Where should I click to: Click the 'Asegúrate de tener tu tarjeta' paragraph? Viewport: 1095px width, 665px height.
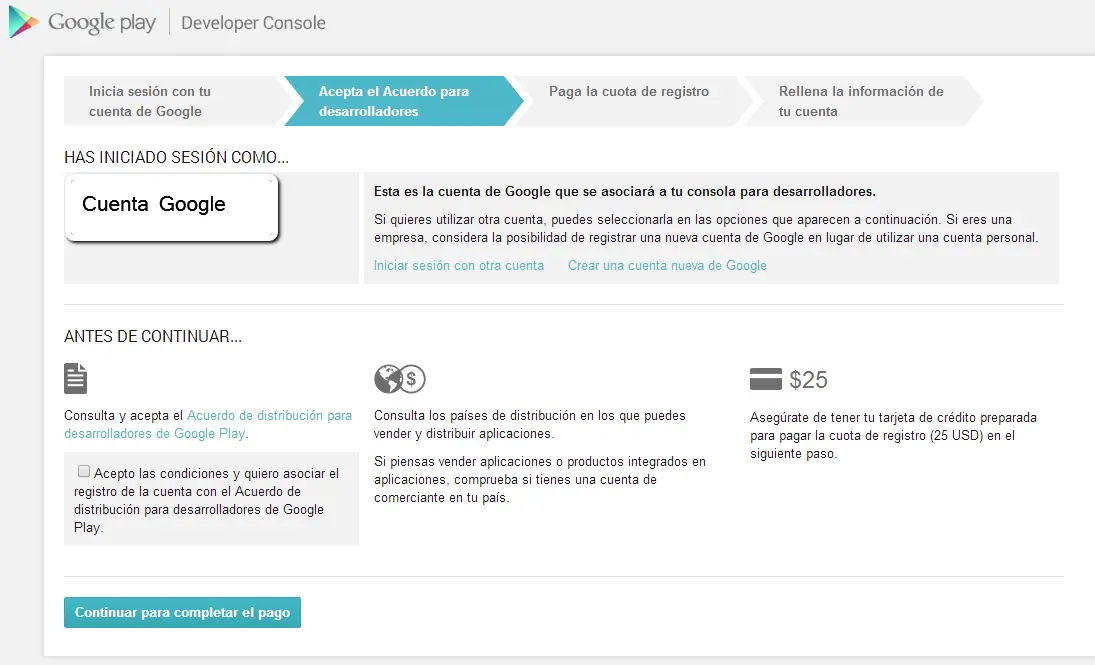[x=893, y=436]
